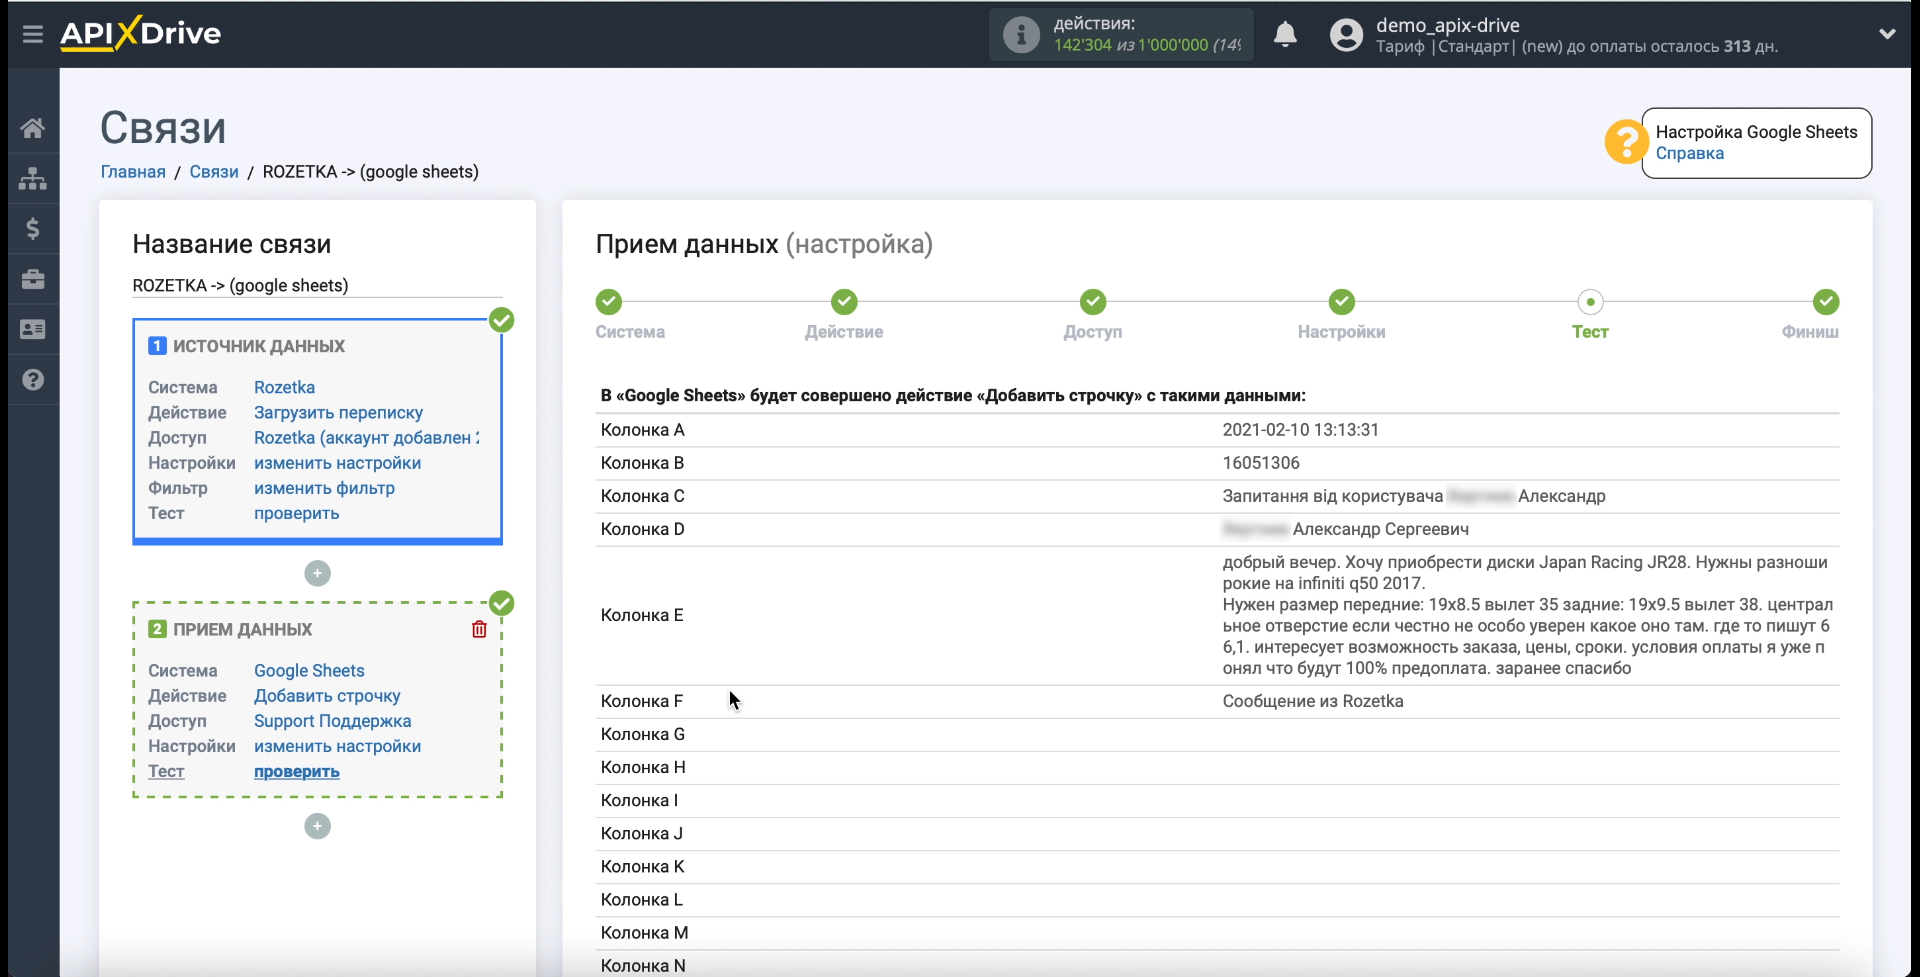Click the Финиш step check circle
1920x977 pixels.
coord(1826,302)
